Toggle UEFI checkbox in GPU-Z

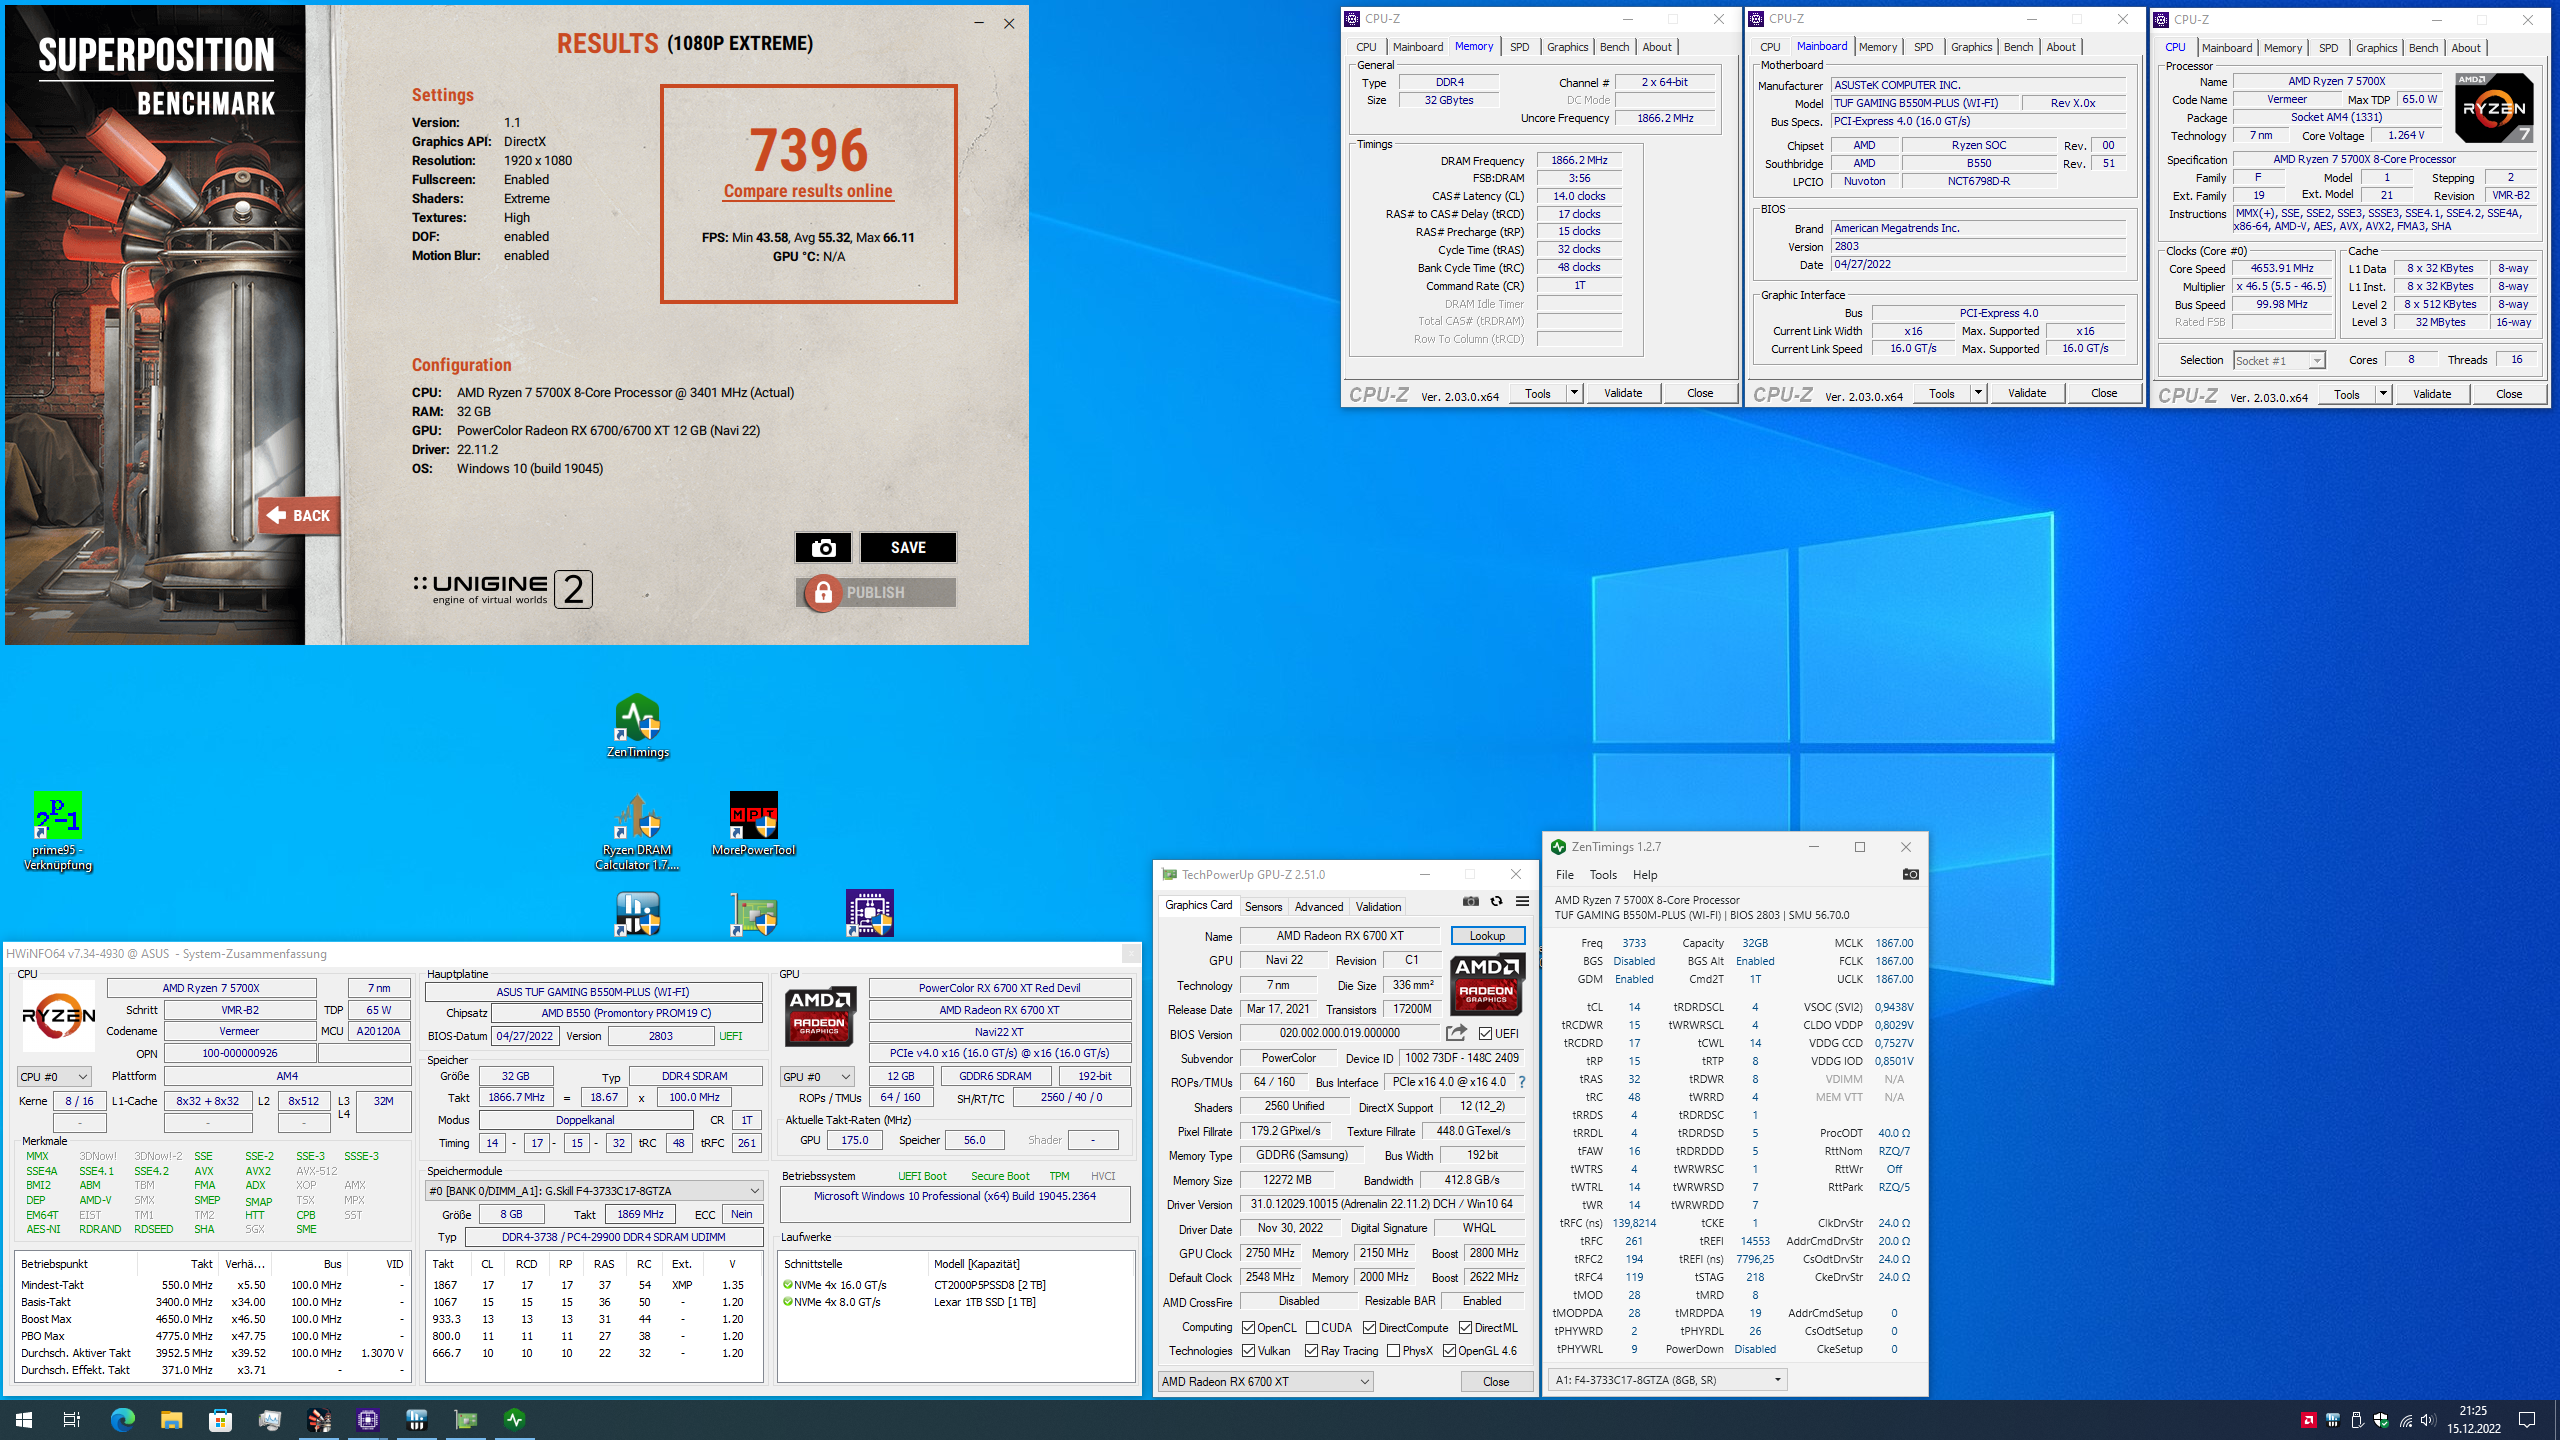point(1485,1034)
